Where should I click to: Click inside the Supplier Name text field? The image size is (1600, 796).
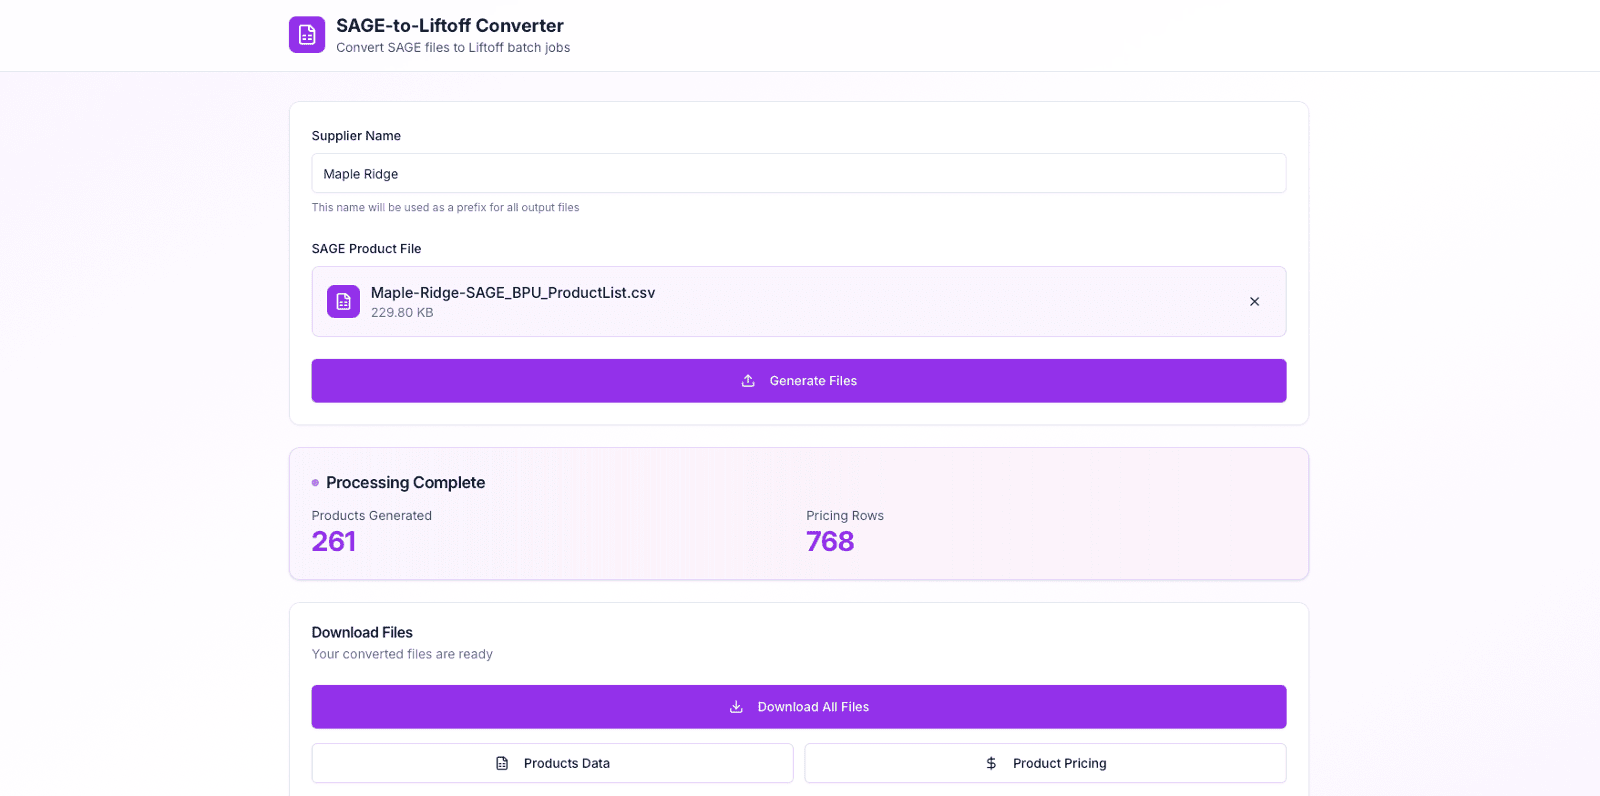click(x=798, y=173)
